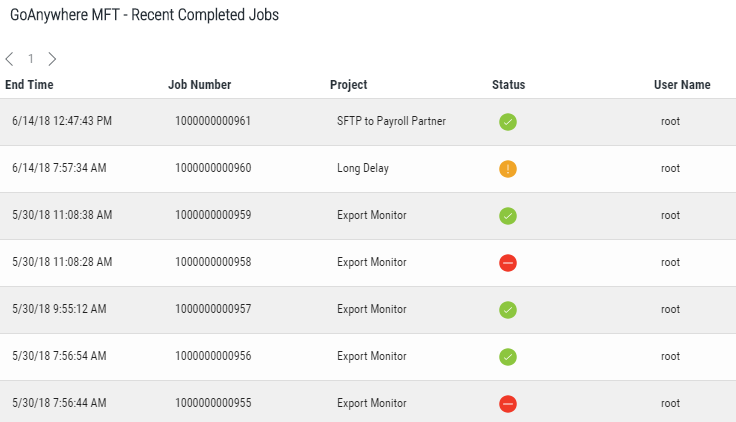This screenshot has width=736, height=422.
Task: Click root user for Long Delay job
Action: (x=670, y=169)
